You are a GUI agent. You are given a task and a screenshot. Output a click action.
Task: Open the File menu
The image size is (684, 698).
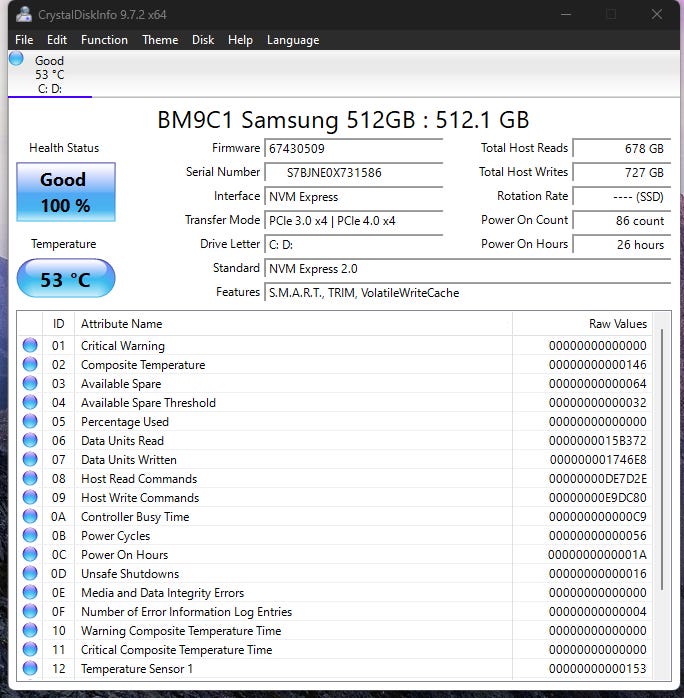[x=24, y=40]
